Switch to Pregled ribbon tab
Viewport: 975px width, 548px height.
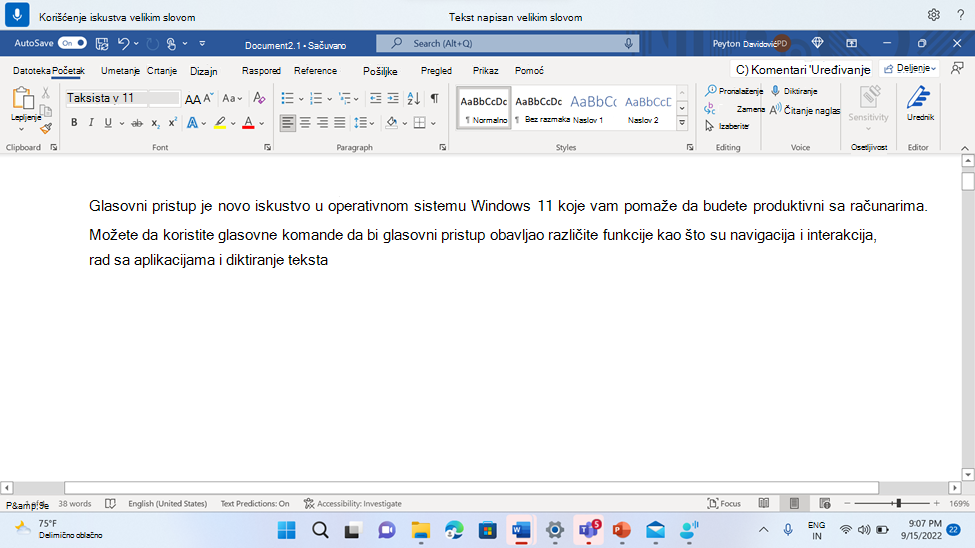[436, 71]
